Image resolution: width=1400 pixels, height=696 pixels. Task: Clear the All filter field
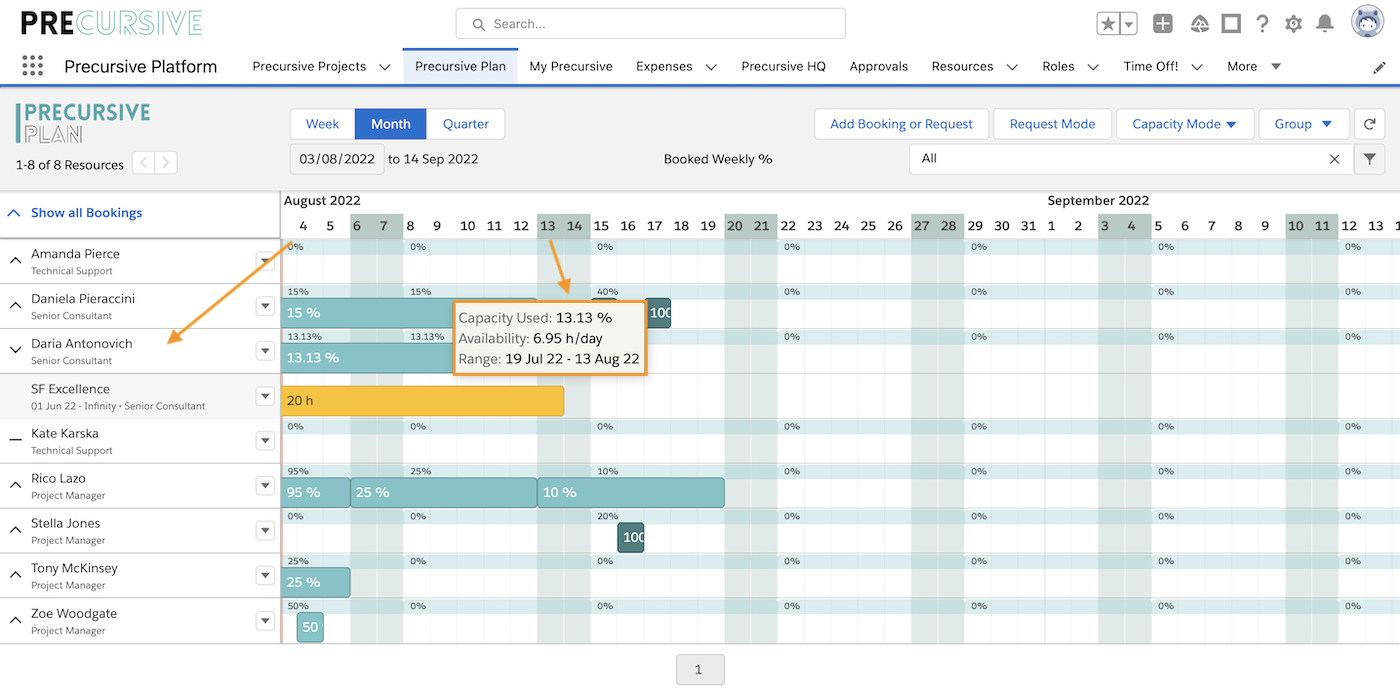(x=1334, y=159)
